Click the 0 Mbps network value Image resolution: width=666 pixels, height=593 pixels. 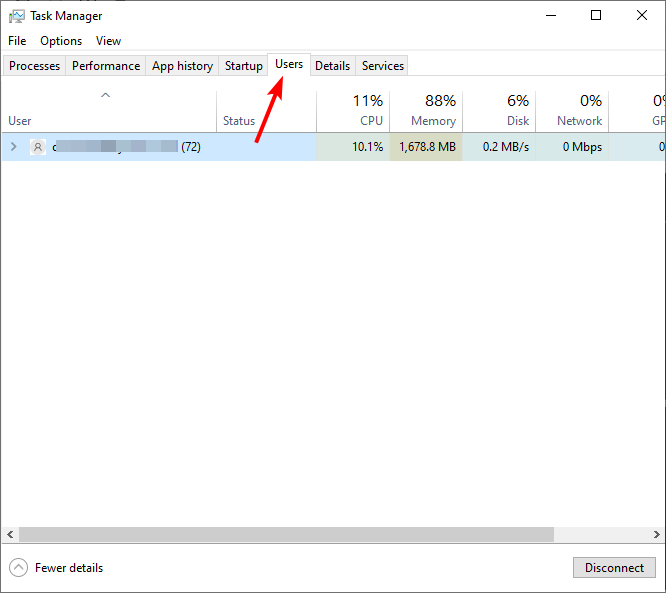click(582, 147)
